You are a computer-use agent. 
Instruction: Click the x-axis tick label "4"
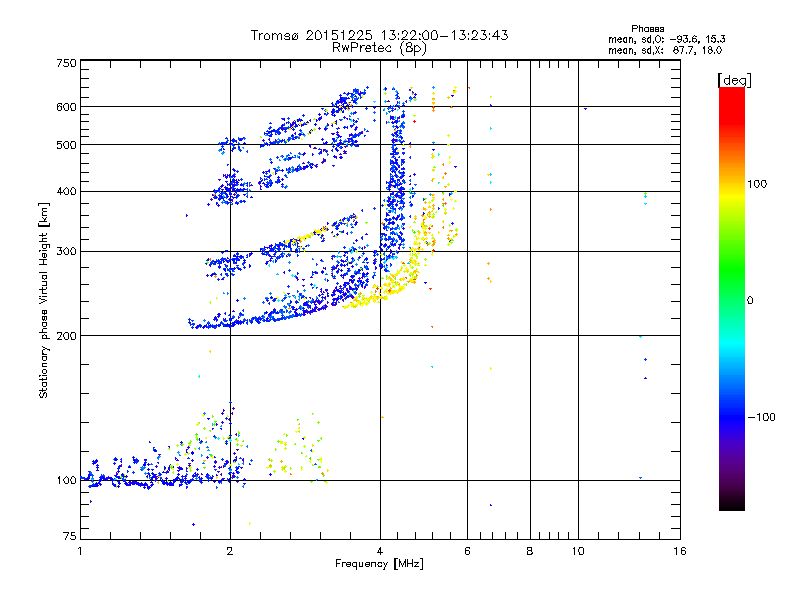(380, 551)
